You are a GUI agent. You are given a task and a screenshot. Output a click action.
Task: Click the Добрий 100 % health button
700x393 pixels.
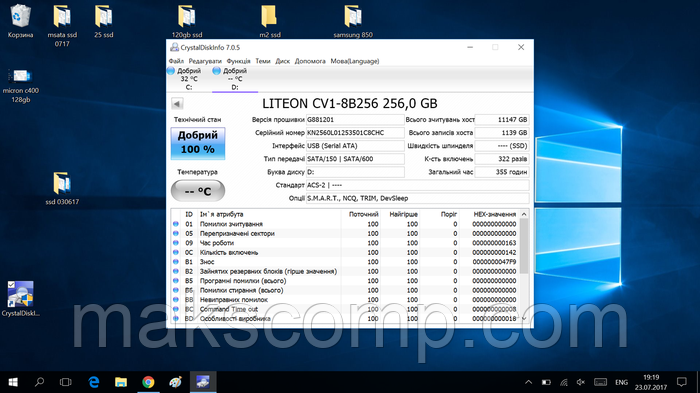(198, 143)
